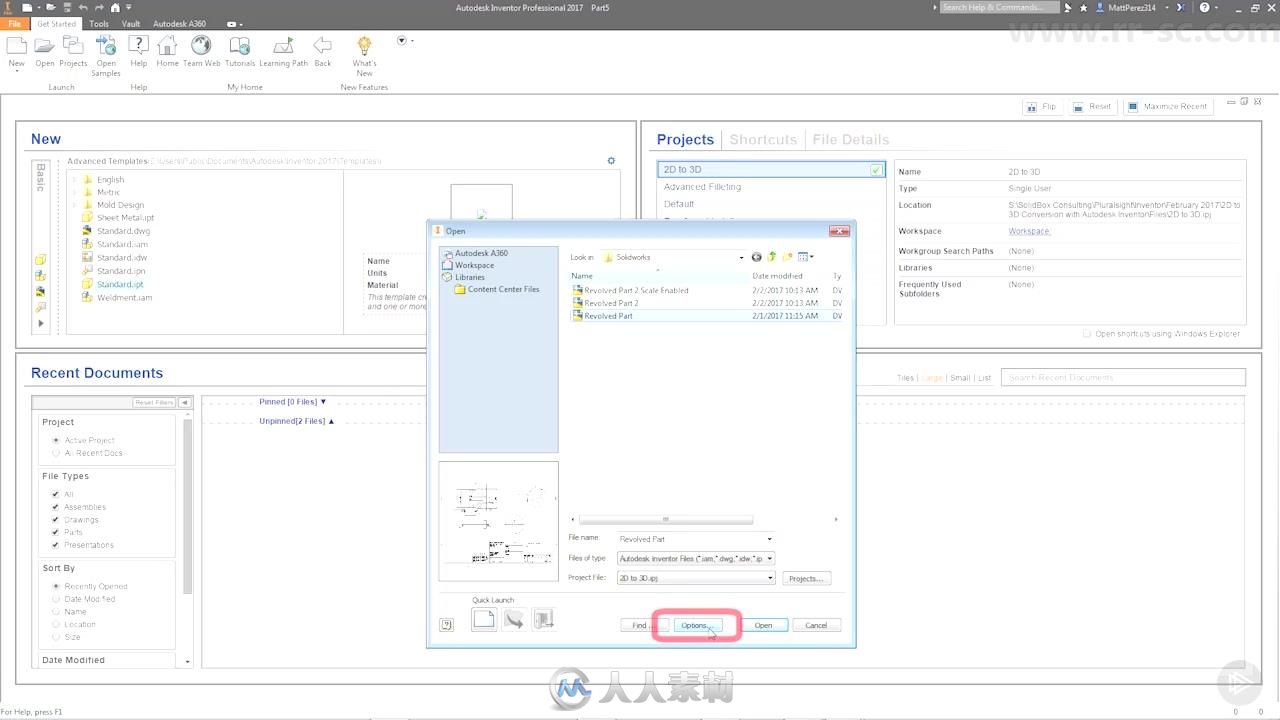Open What's New lightbulb icon
Viewport: 1280px width, 720px height.
click(364, 46)
